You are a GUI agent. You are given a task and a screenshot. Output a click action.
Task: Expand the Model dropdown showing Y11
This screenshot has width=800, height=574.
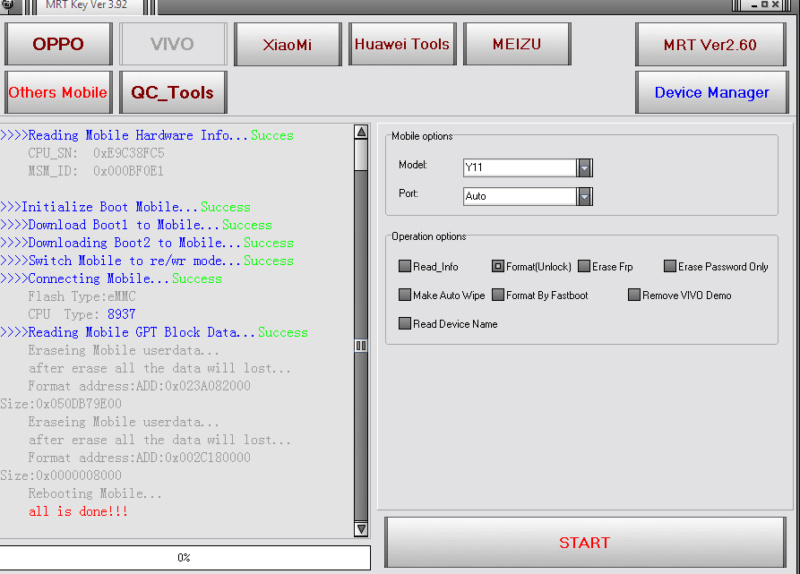coord(585,168)
